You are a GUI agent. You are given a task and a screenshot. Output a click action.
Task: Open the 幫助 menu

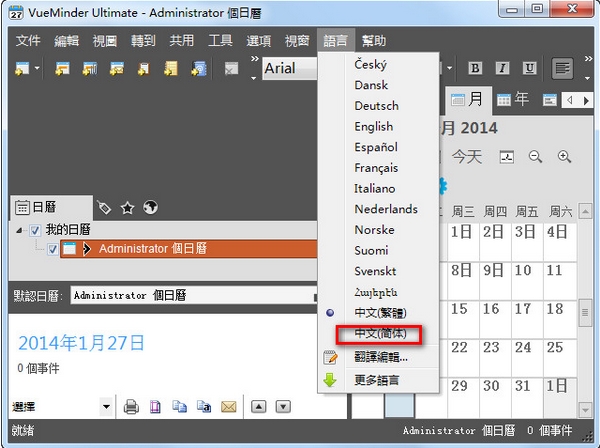click(374, 40)
